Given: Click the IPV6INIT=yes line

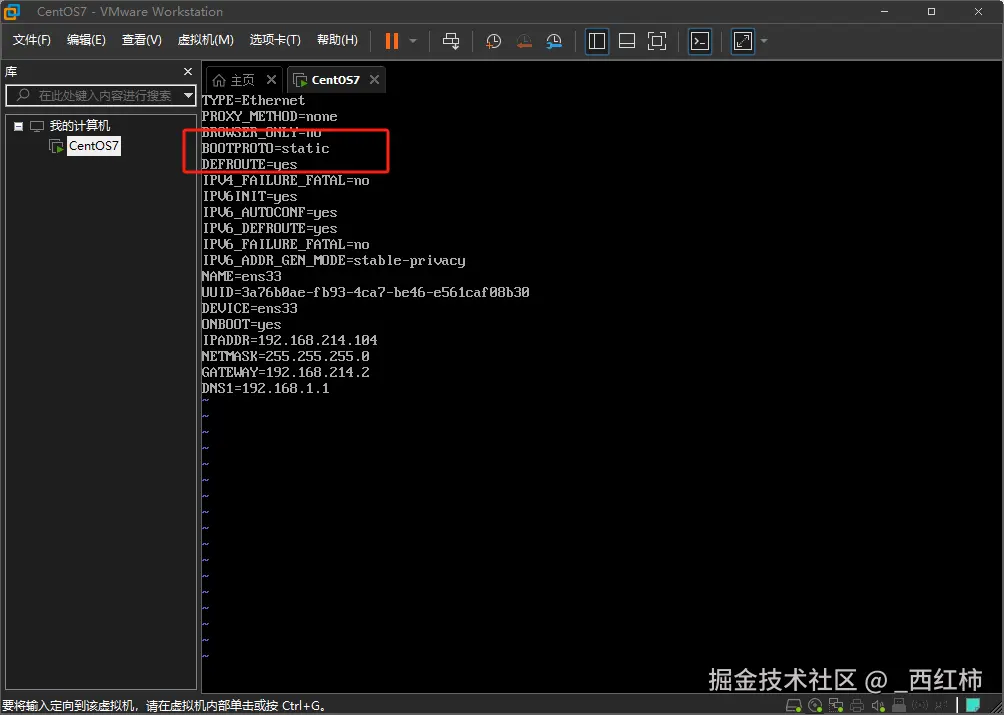Looking at the screenshot, I should coord(250,197).
